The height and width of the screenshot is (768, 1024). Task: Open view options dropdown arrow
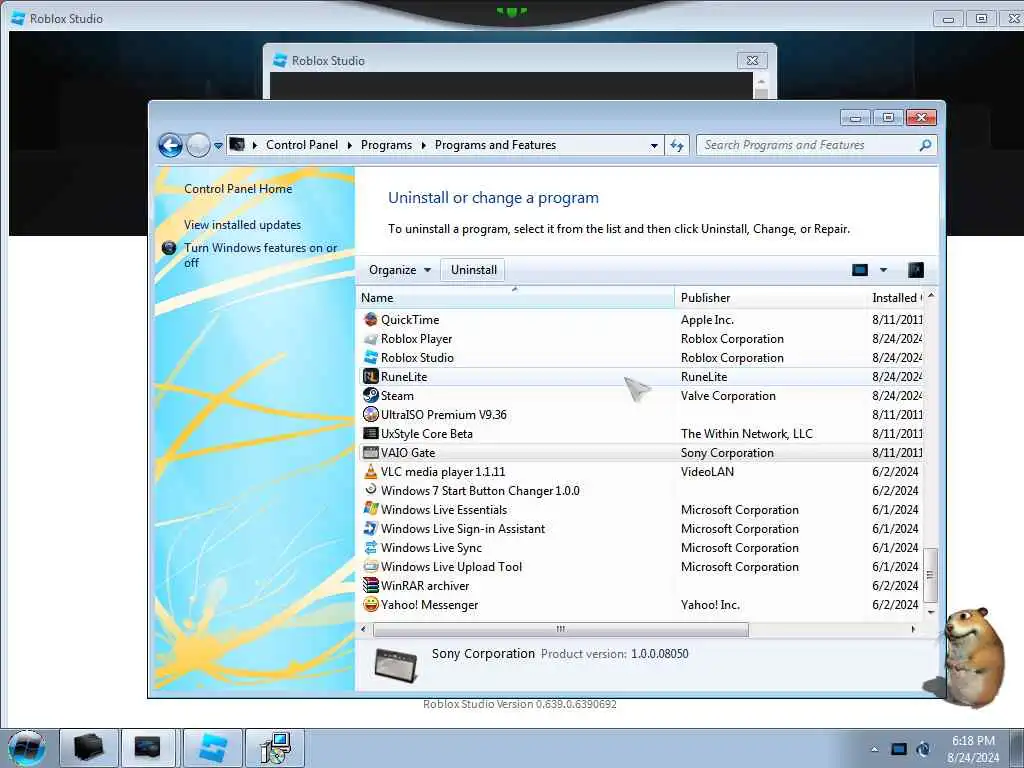pos(883,270)
